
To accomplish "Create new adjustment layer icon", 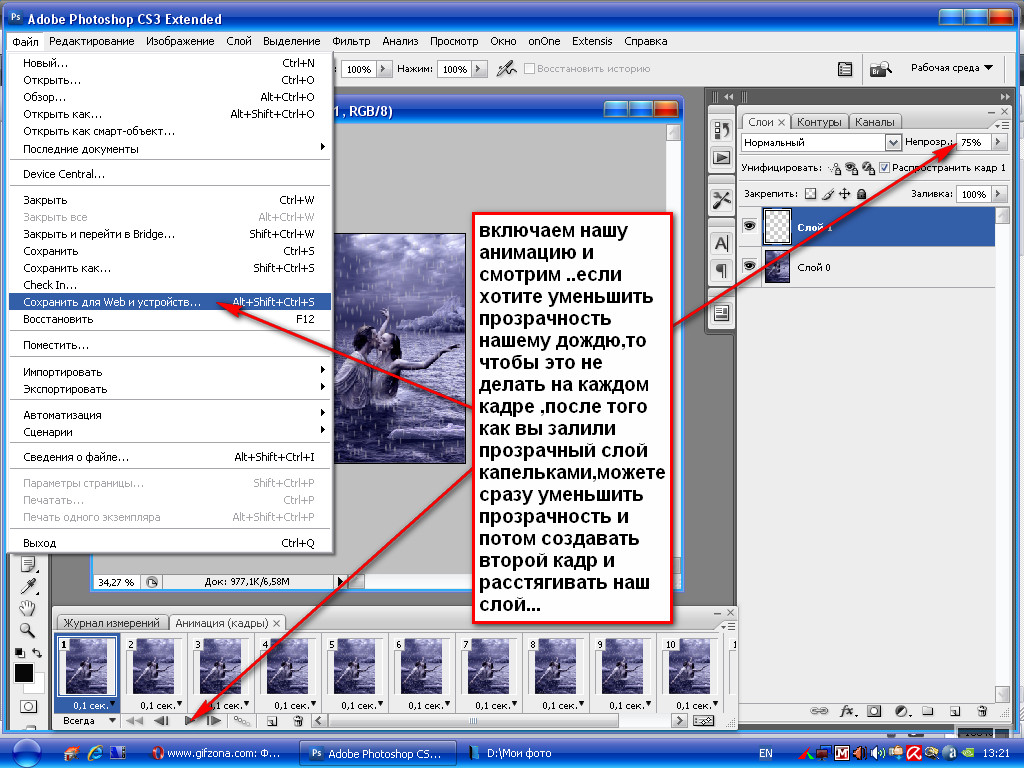I will coord(902,711).
